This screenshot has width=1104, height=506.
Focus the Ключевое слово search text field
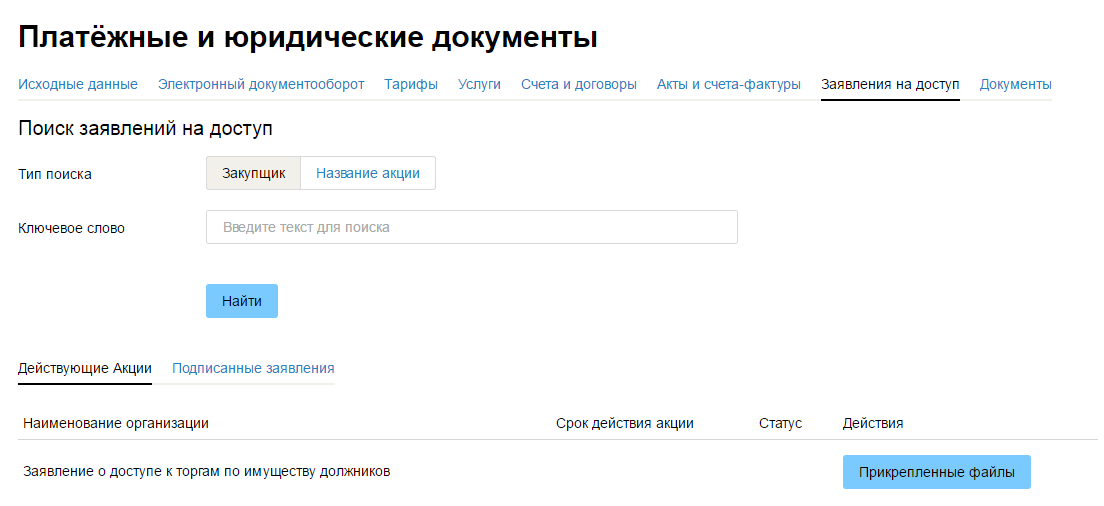(471, 227)
